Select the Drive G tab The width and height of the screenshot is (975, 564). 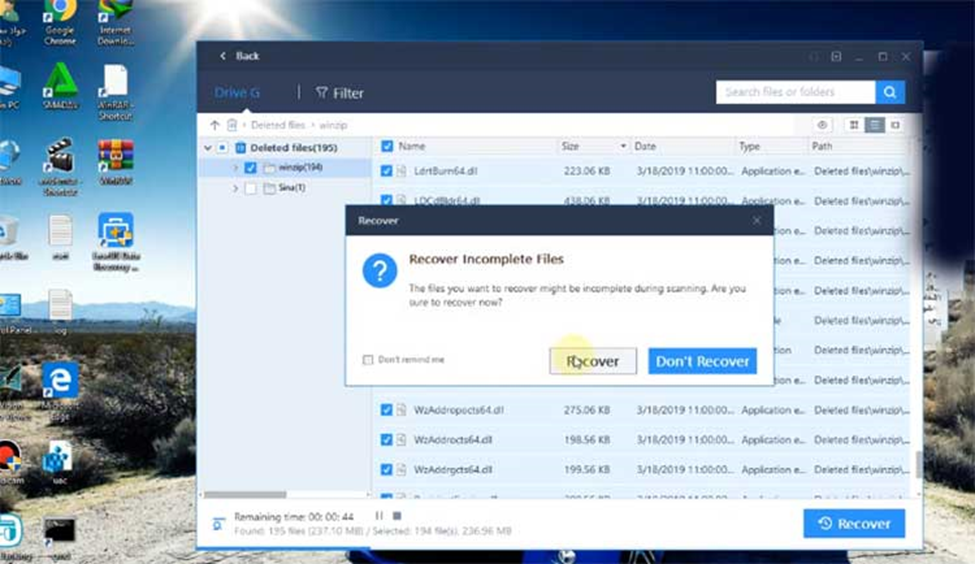[x=237, y=93]
